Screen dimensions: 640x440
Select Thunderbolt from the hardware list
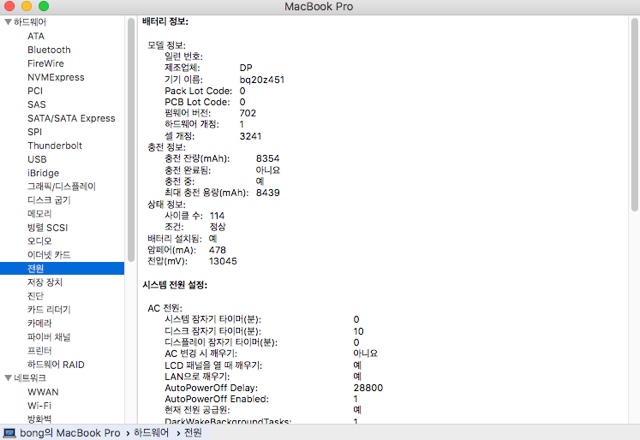(55, 145)
